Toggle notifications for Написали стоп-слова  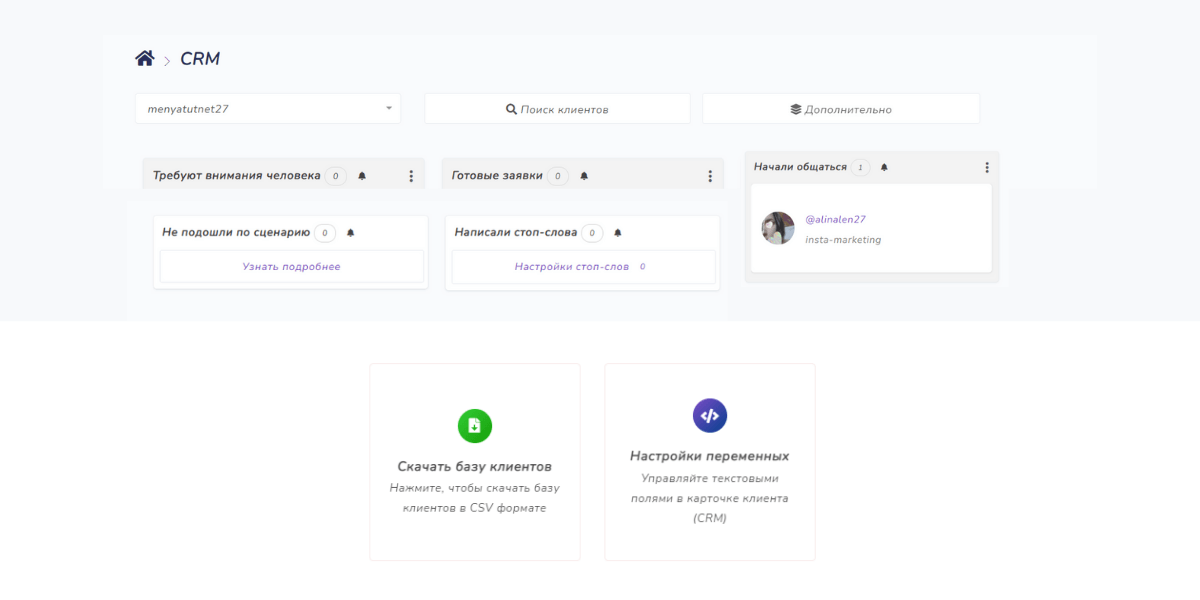coord(618,232)
